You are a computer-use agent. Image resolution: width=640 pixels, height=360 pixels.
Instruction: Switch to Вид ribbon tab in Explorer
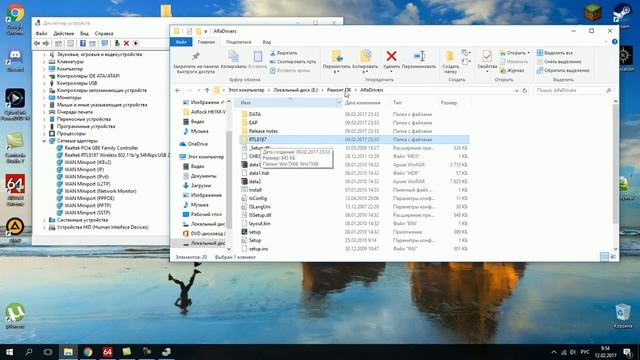click(x=267, y=42)
